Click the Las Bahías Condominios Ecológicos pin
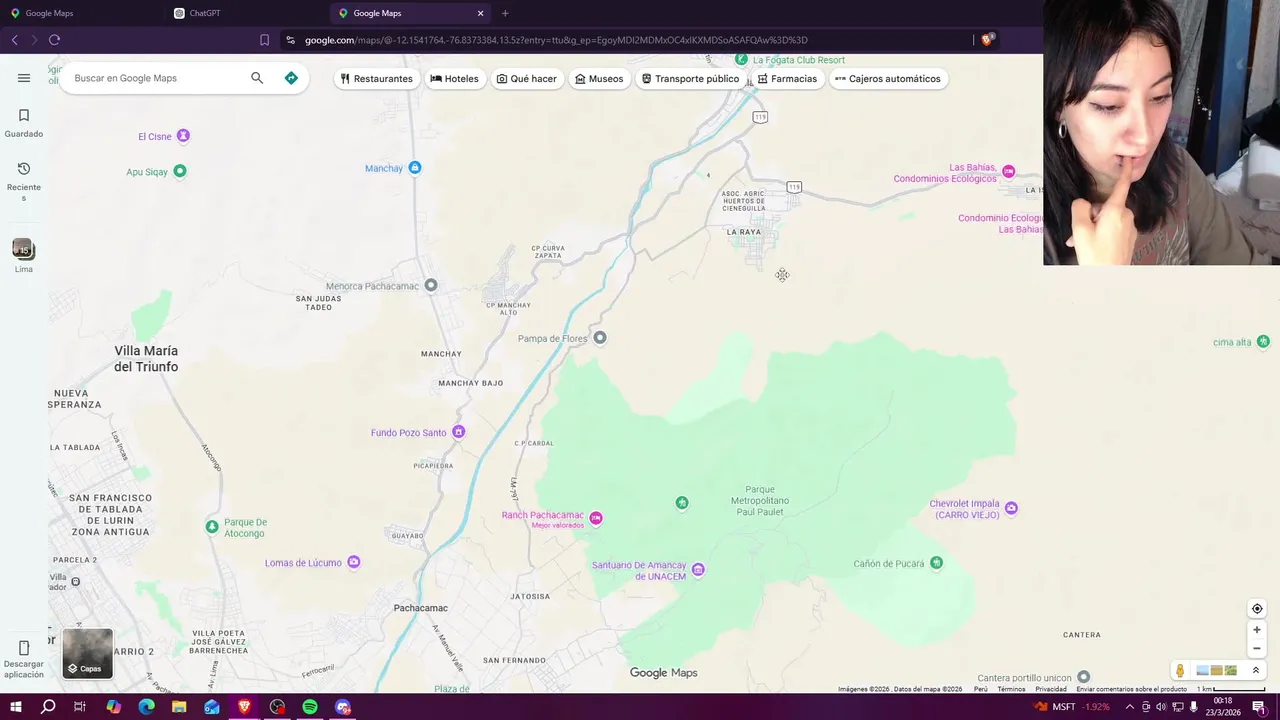Screen dimensions: 1280x720 tap(1008, 172)
